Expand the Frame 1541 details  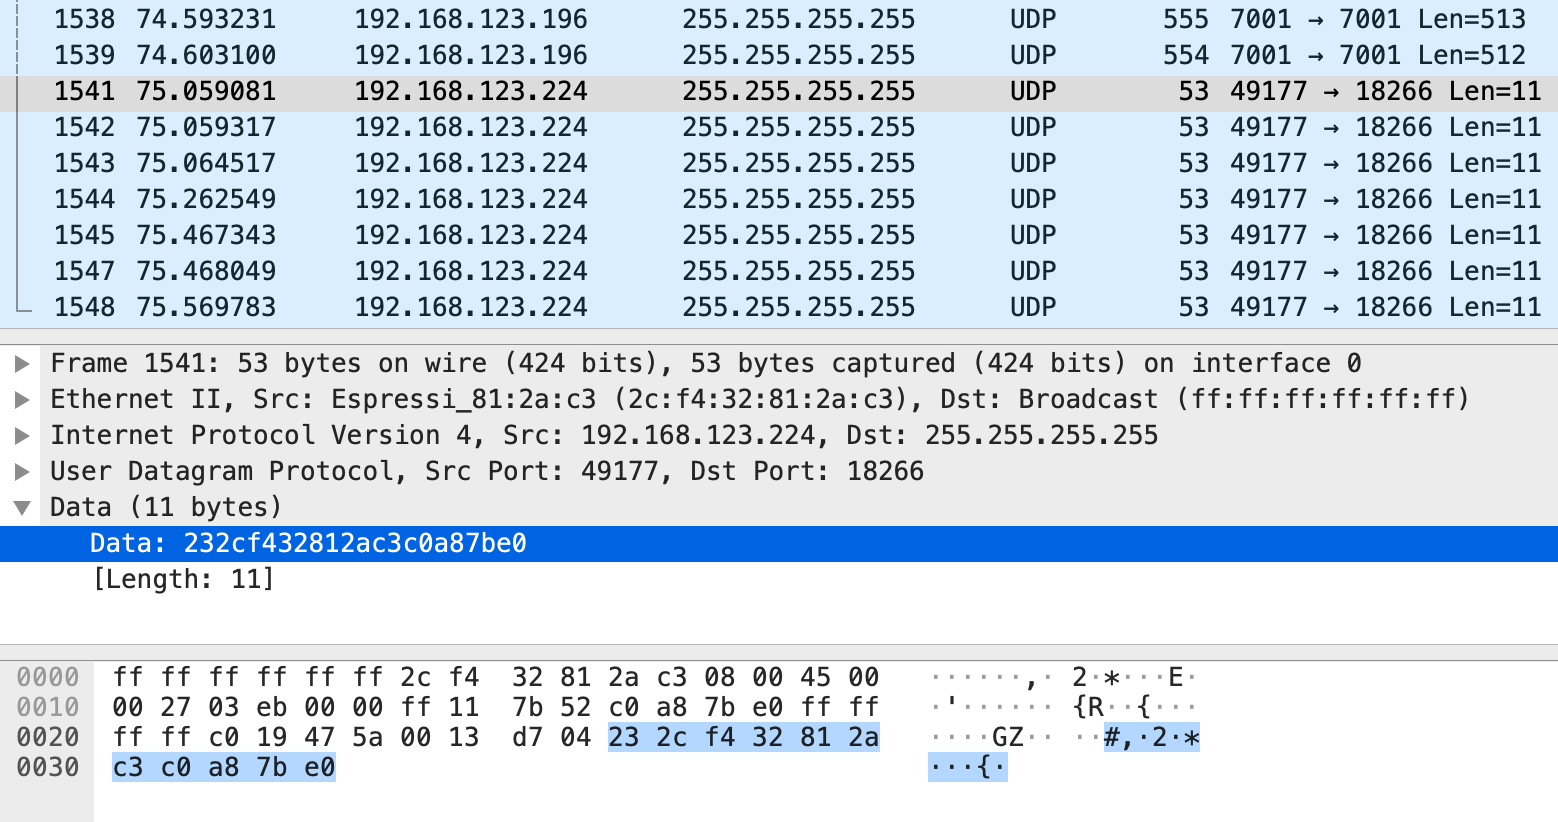coord(22,364)
